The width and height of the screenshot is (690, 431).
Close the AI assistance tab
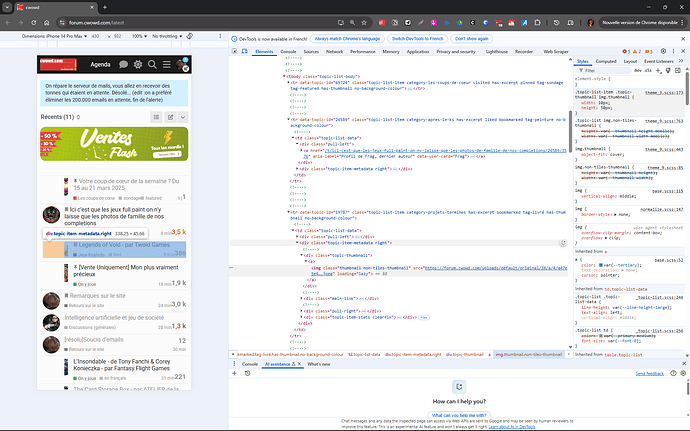[x=299, y=364]
